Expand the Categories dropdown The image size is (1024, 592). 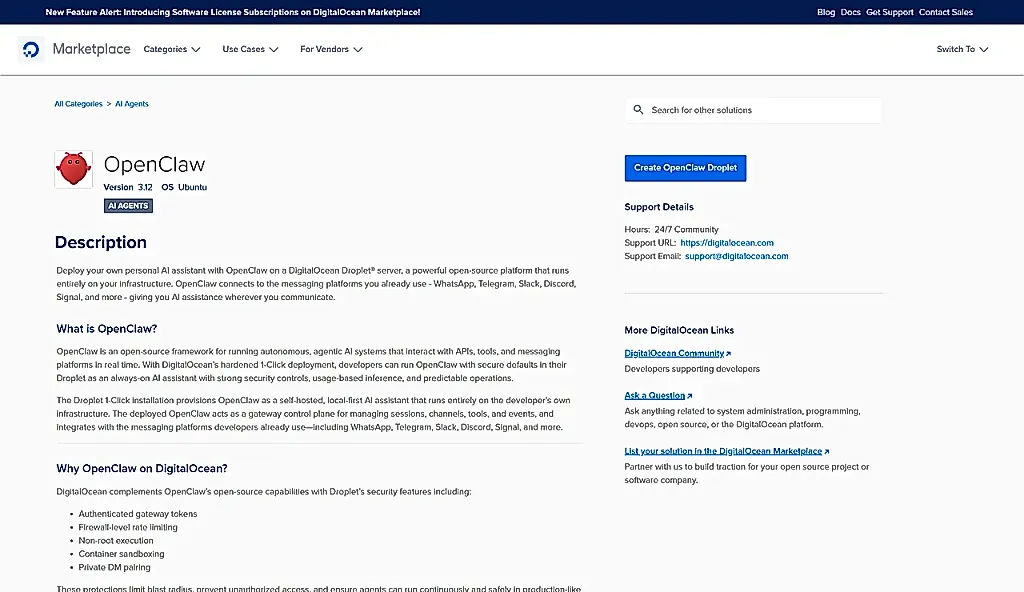click(x=172, y=49)
